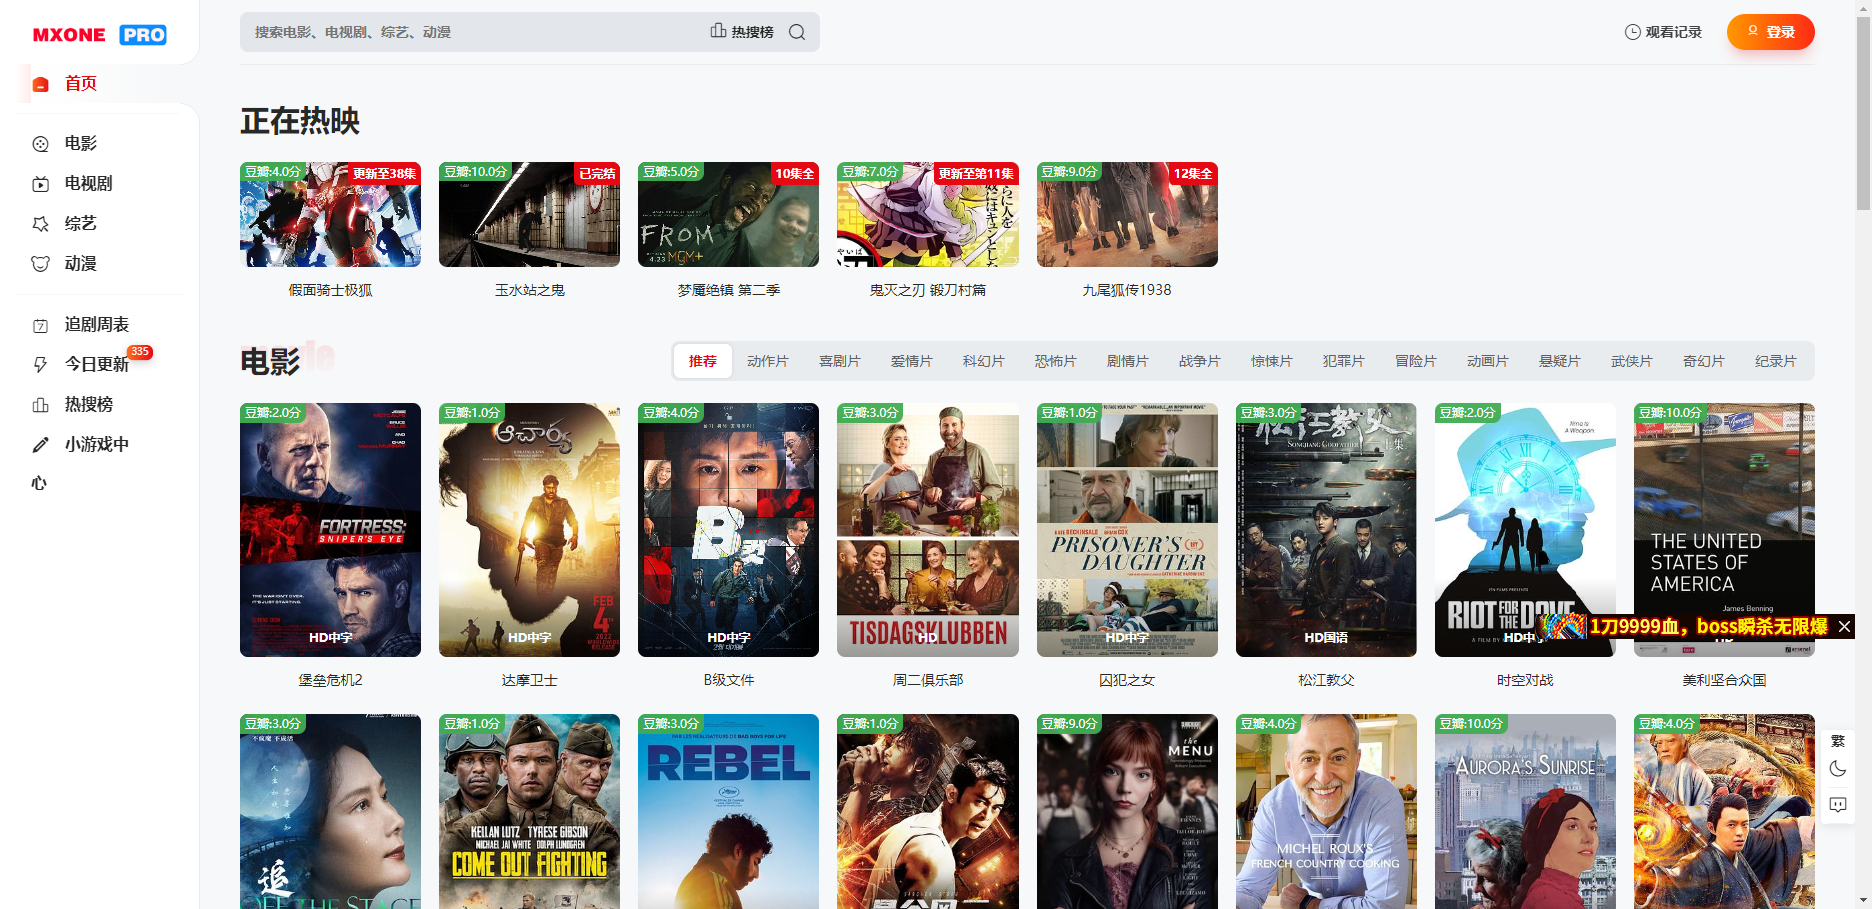
Task: Open the 综艺 variety shows sidebar item
Action: pos(81,224)
